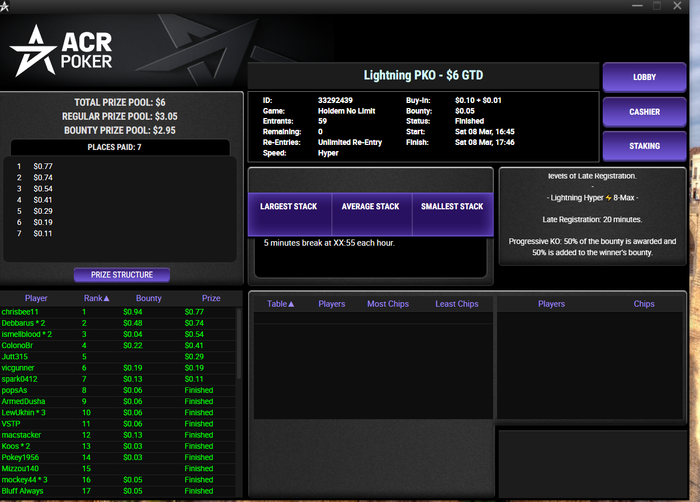Select the Average Stack tab

click(371, 213)
